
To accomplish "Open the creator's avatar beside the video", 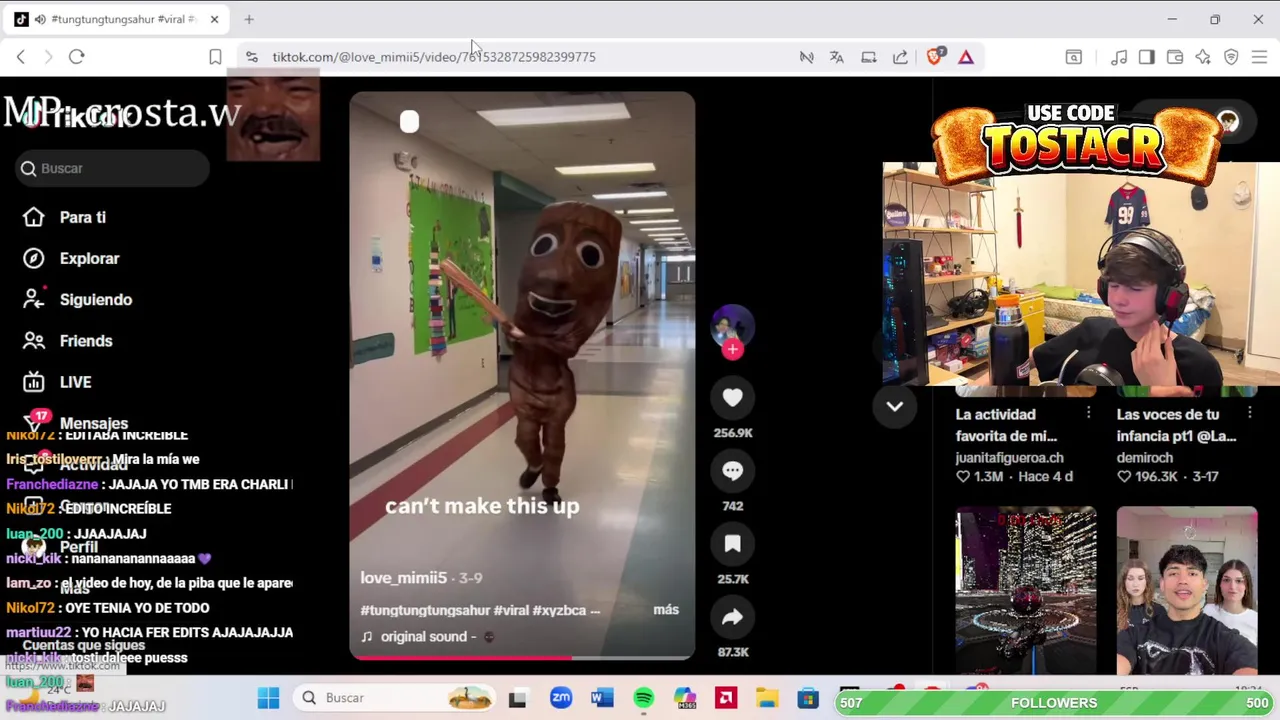I will click(x=732, y=326).
